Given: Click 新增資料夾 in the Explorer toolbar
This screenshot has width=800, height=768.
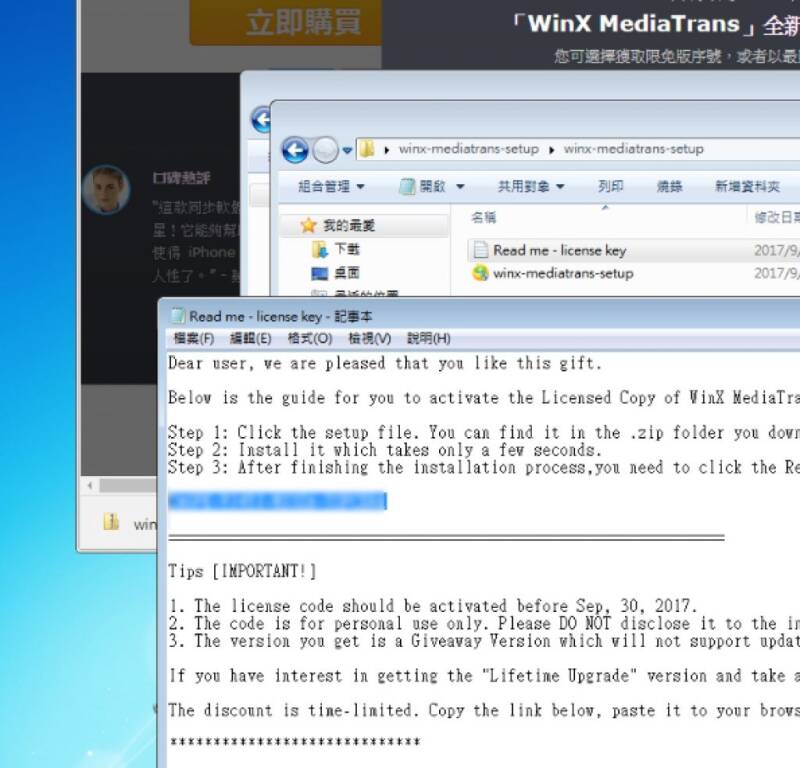Looking at the screenshot, I should coord(747,187).
